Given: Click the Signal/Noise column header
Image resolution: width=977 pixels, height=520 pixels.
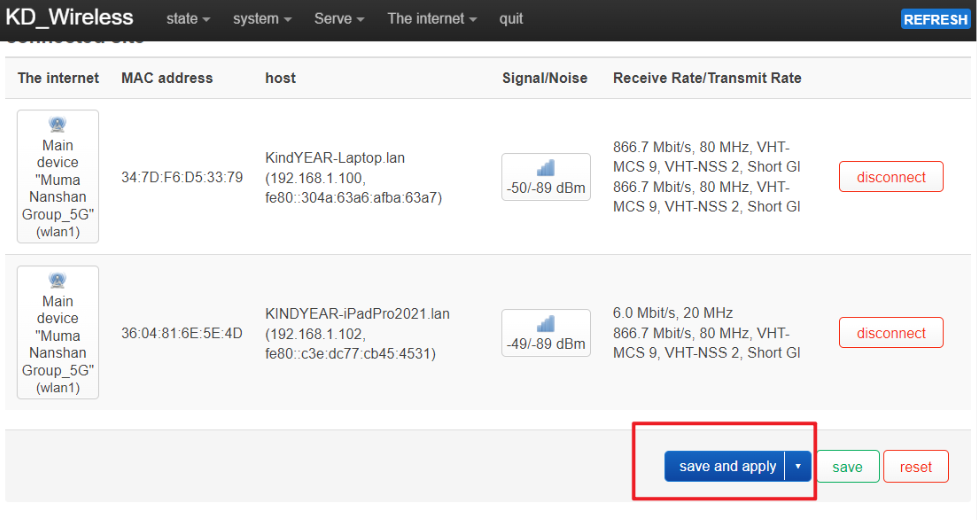Looking at the screenshot, I should [544, 78].
